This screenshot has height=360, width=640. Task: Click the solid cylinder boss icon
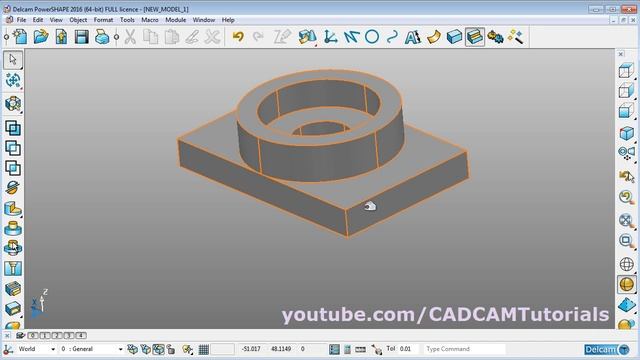tap(13, 228)
